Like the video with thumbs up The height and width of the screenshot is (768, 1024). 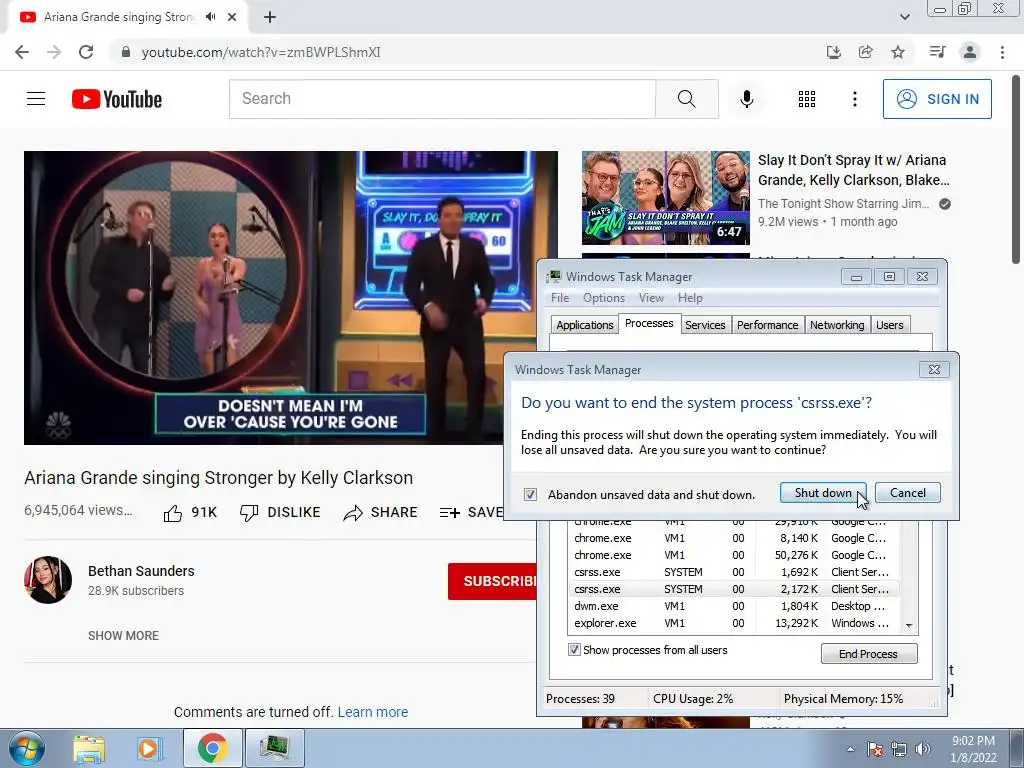click(x=189, y=513)
